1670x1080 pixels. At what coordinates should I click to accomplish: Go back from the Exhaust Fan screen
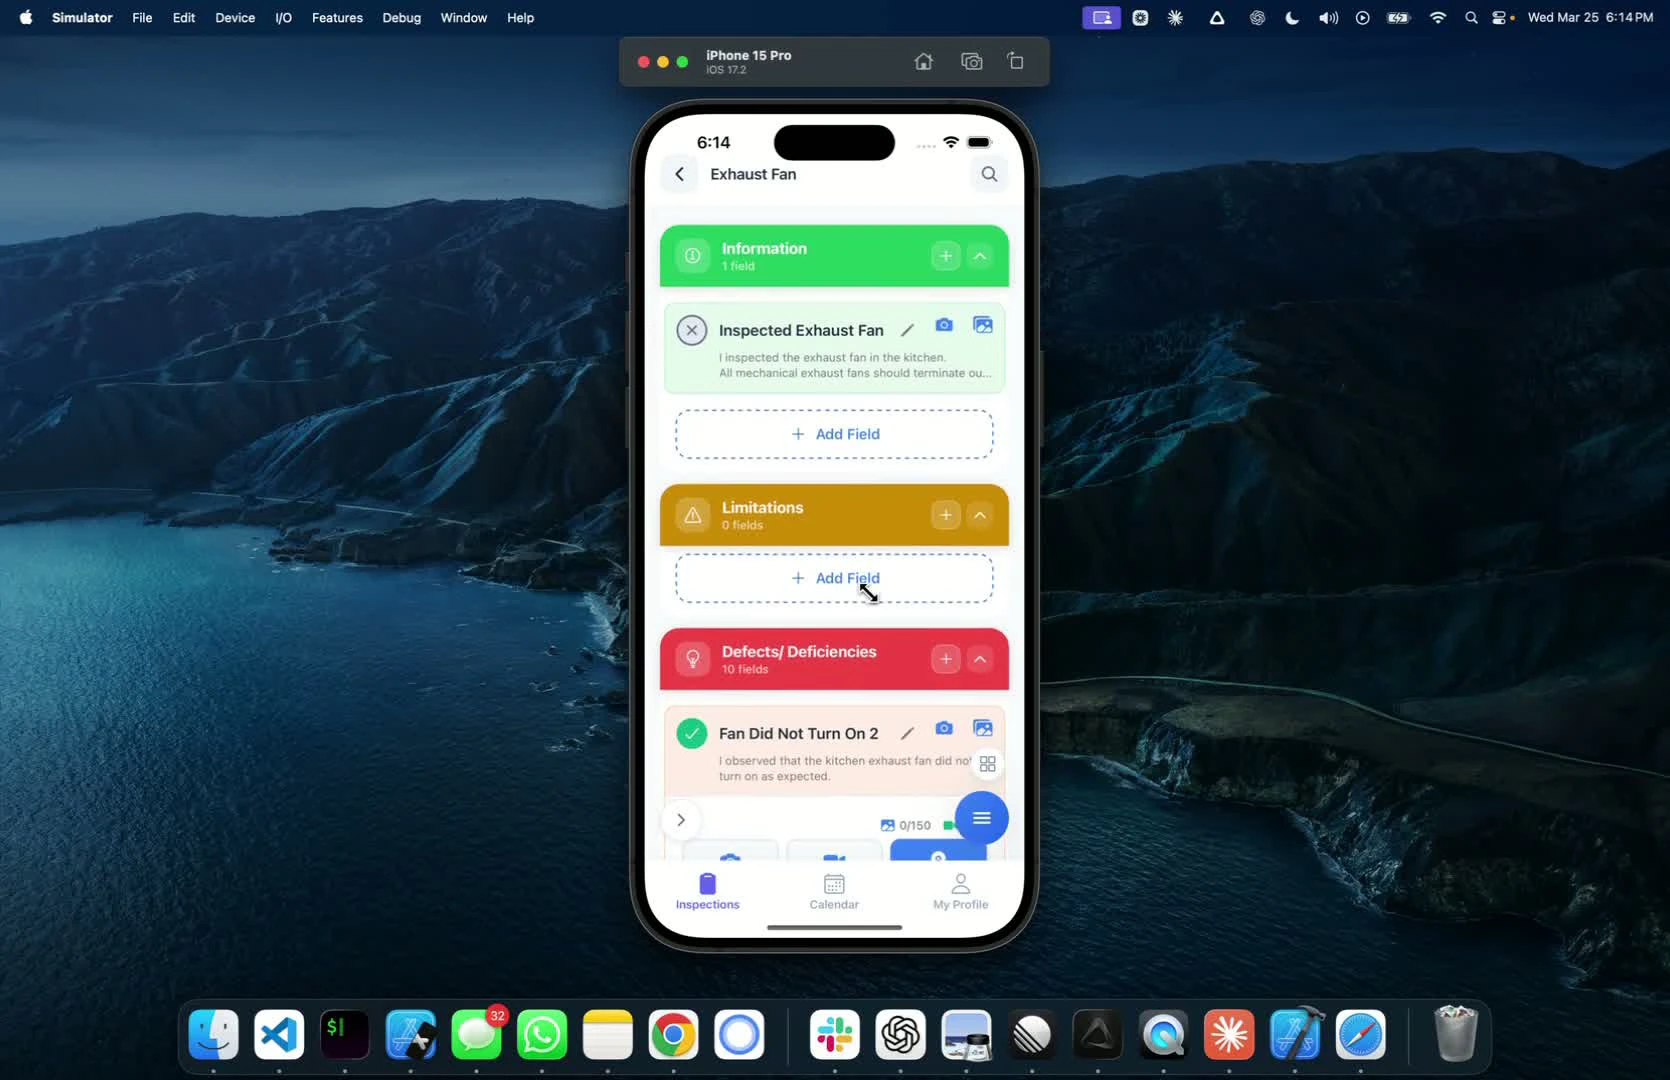pos(680,174)
